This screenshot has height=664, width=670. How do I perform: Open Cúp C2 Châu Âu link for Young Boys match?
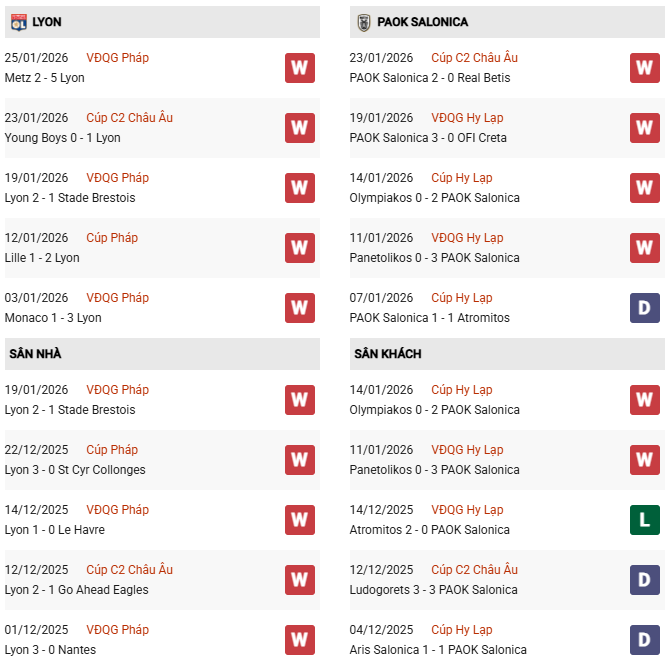129,118
